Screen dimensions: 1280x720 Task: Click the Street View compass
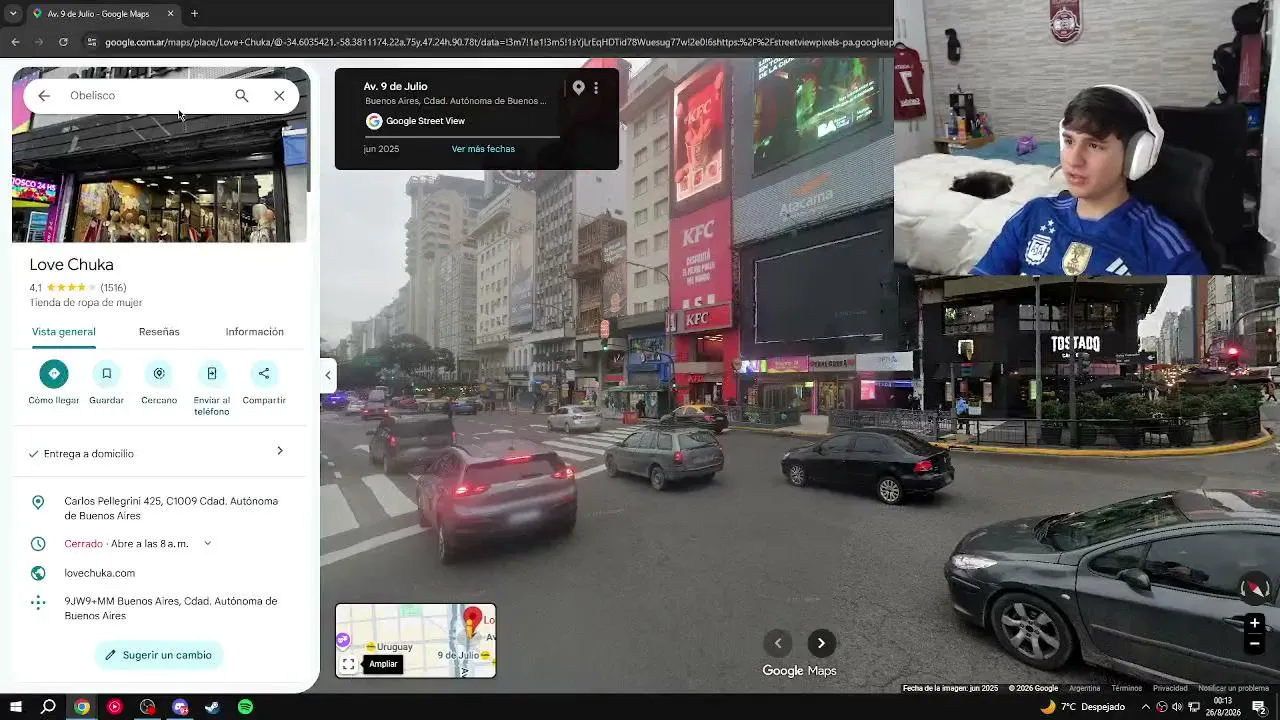[1255, 588]
